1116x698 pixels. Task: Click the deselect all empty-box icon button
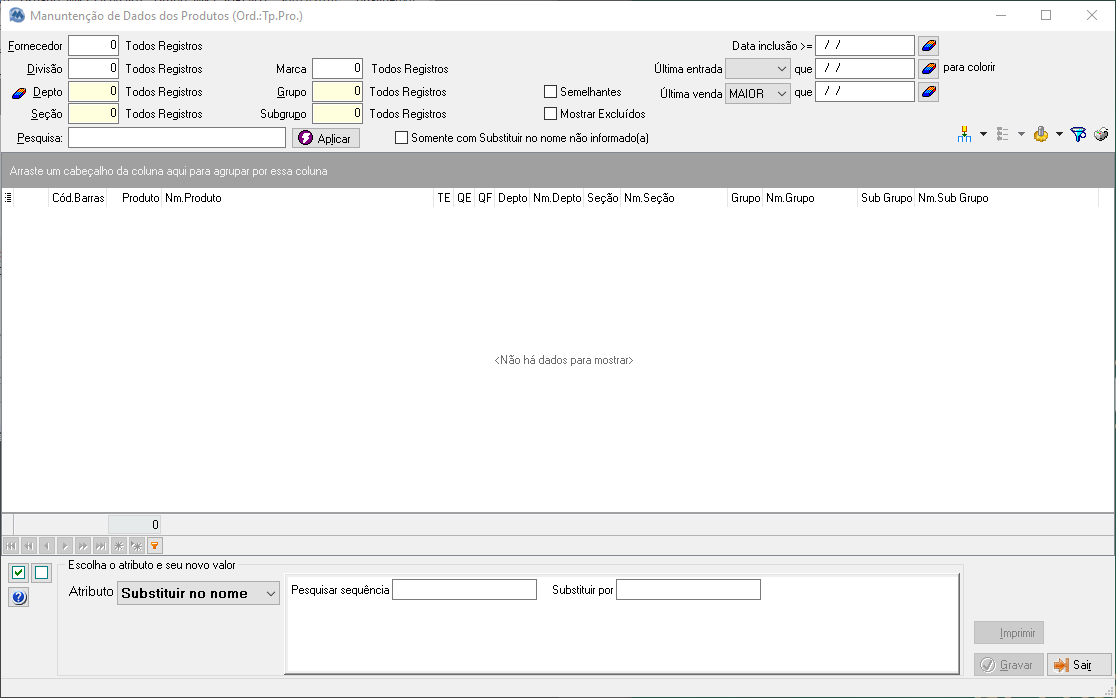coord(42,572)
